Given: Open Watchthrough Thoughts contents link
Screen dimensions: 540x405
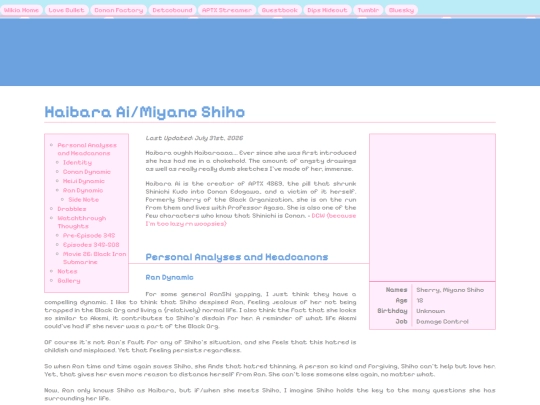Looking at the screenshot, I should 82,222.
